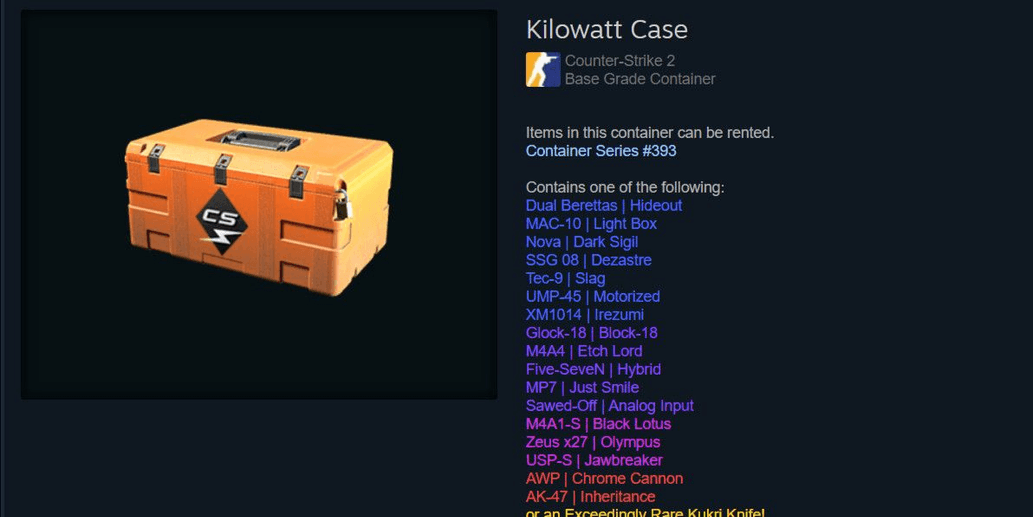Open UMP-45 | Motorized skin
Screen dimensions: 1033x517
pos(592,296)
